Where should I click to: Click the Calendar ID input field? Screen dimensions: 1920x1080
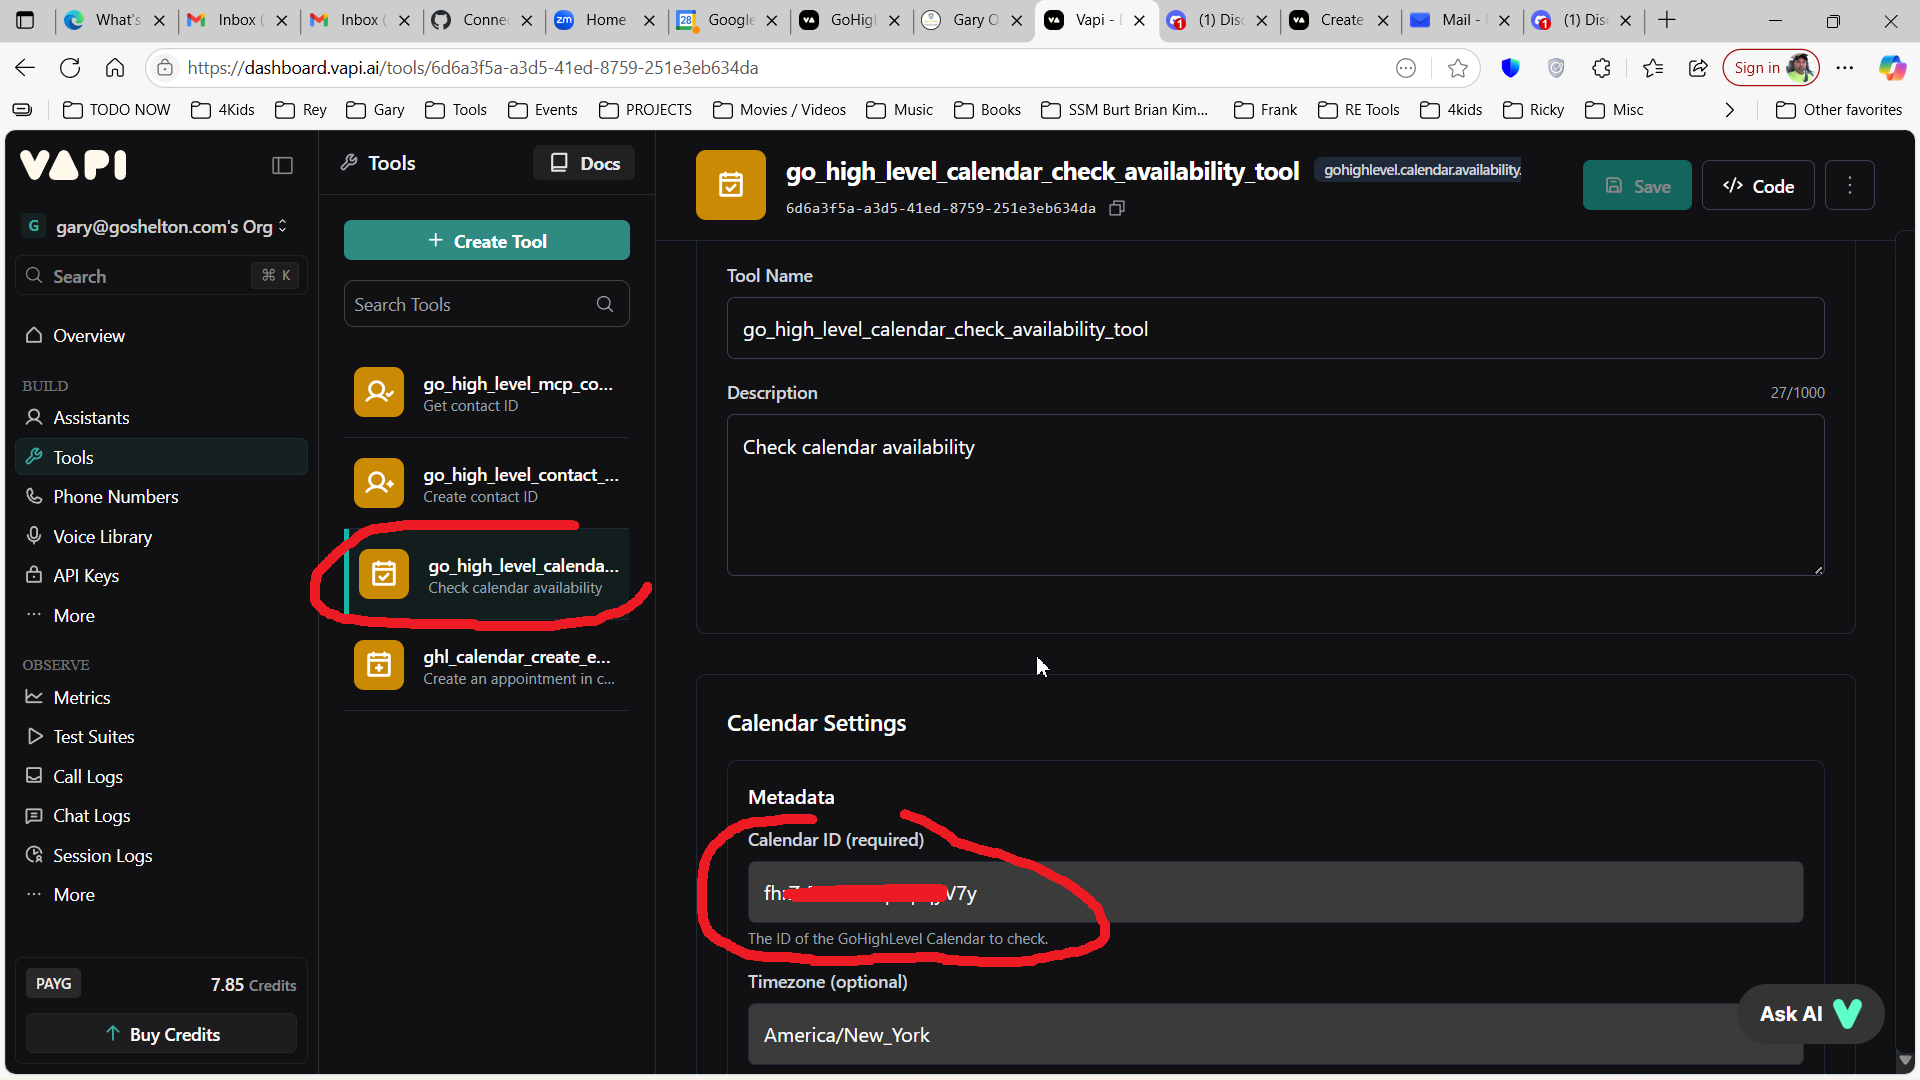click(x=1275, y=893)
